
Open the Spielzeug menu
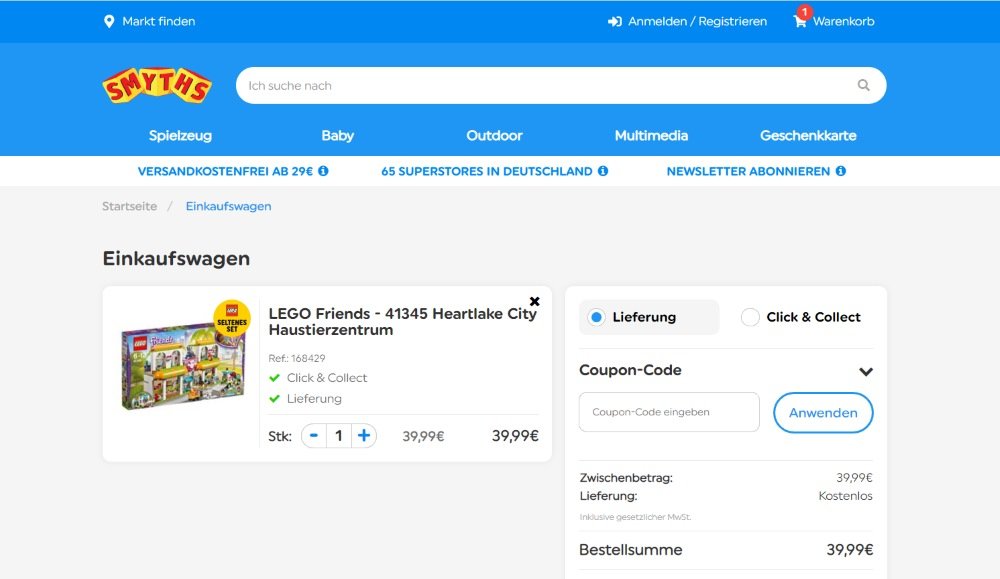[178, 135]
